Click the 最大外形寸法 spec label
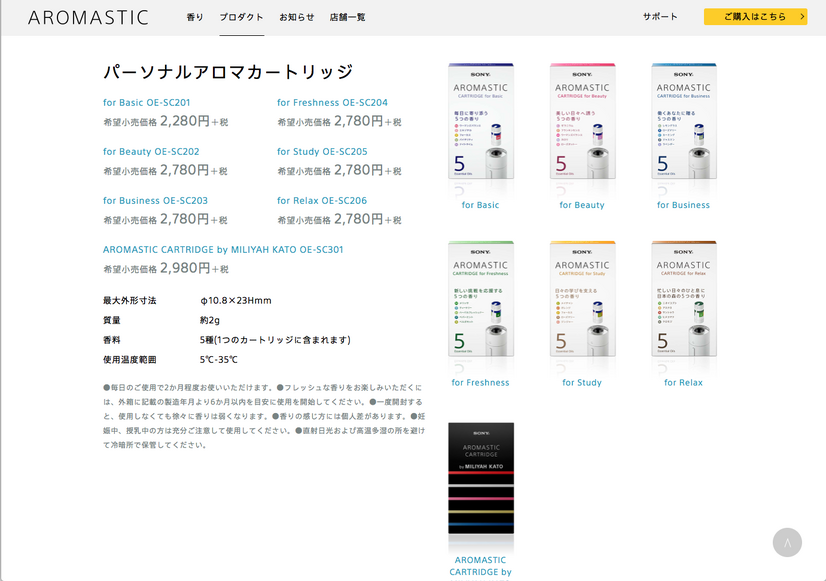Image resolution: width=826 pixels, height=581 pixels. pos(130,301)
